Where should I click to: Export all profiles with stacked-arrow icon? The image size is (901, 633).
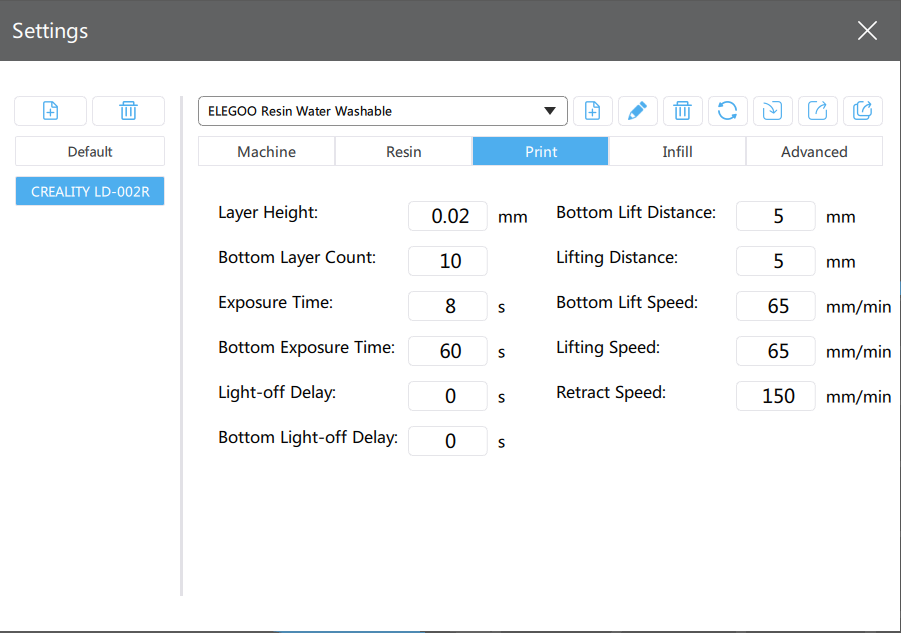(862, 111)
